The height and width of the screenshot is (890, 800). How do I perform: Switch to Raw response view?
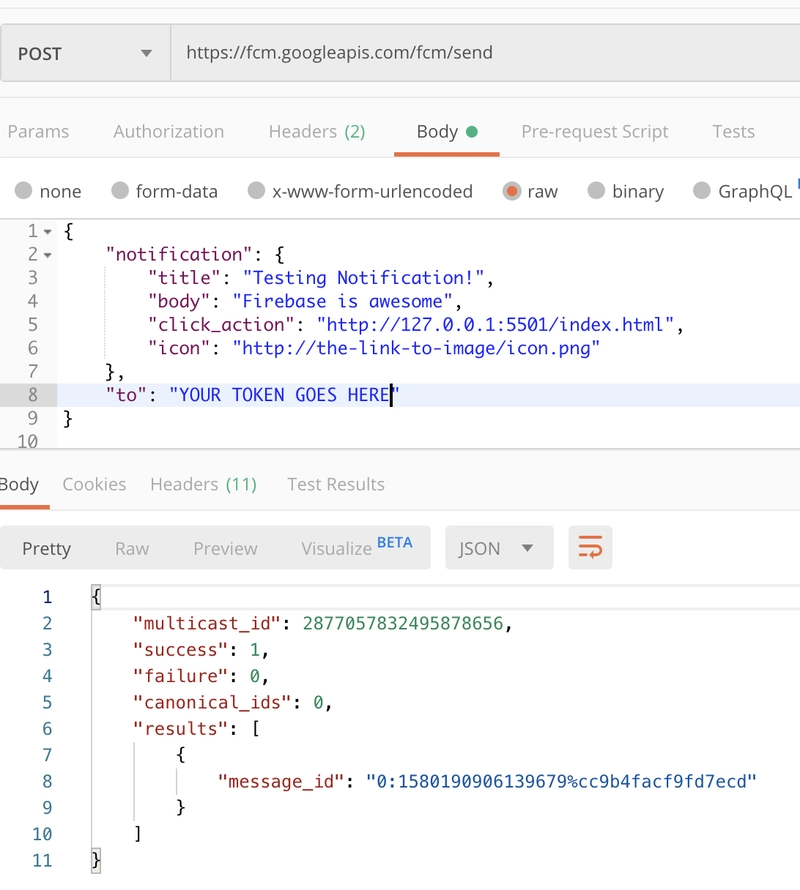click(132, 548)
